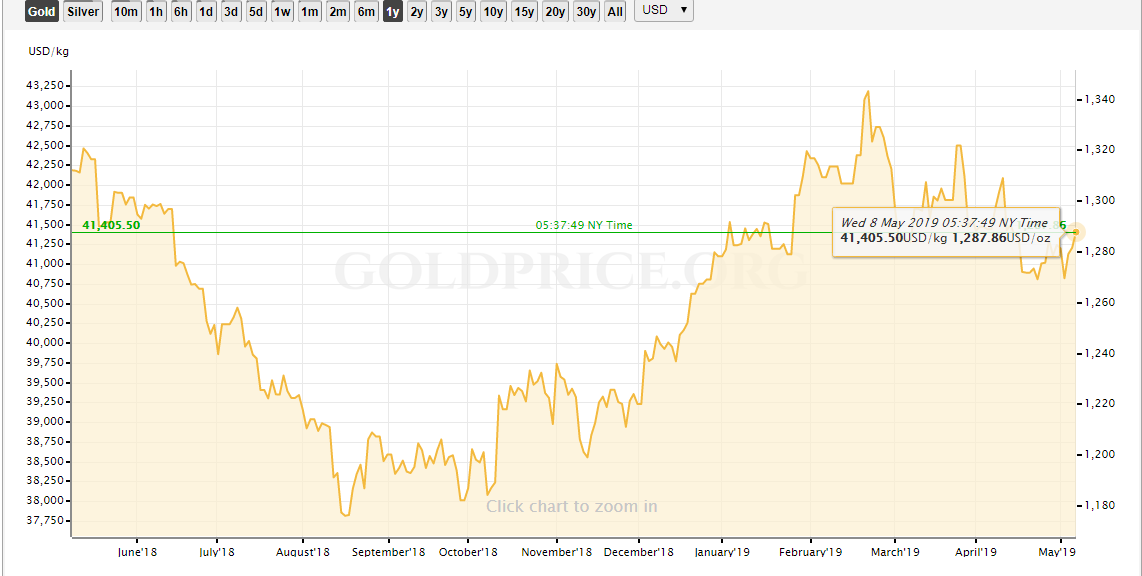1142x576 pixels.
Task: Set time range to 6h
Action: (x=181, y=12)
